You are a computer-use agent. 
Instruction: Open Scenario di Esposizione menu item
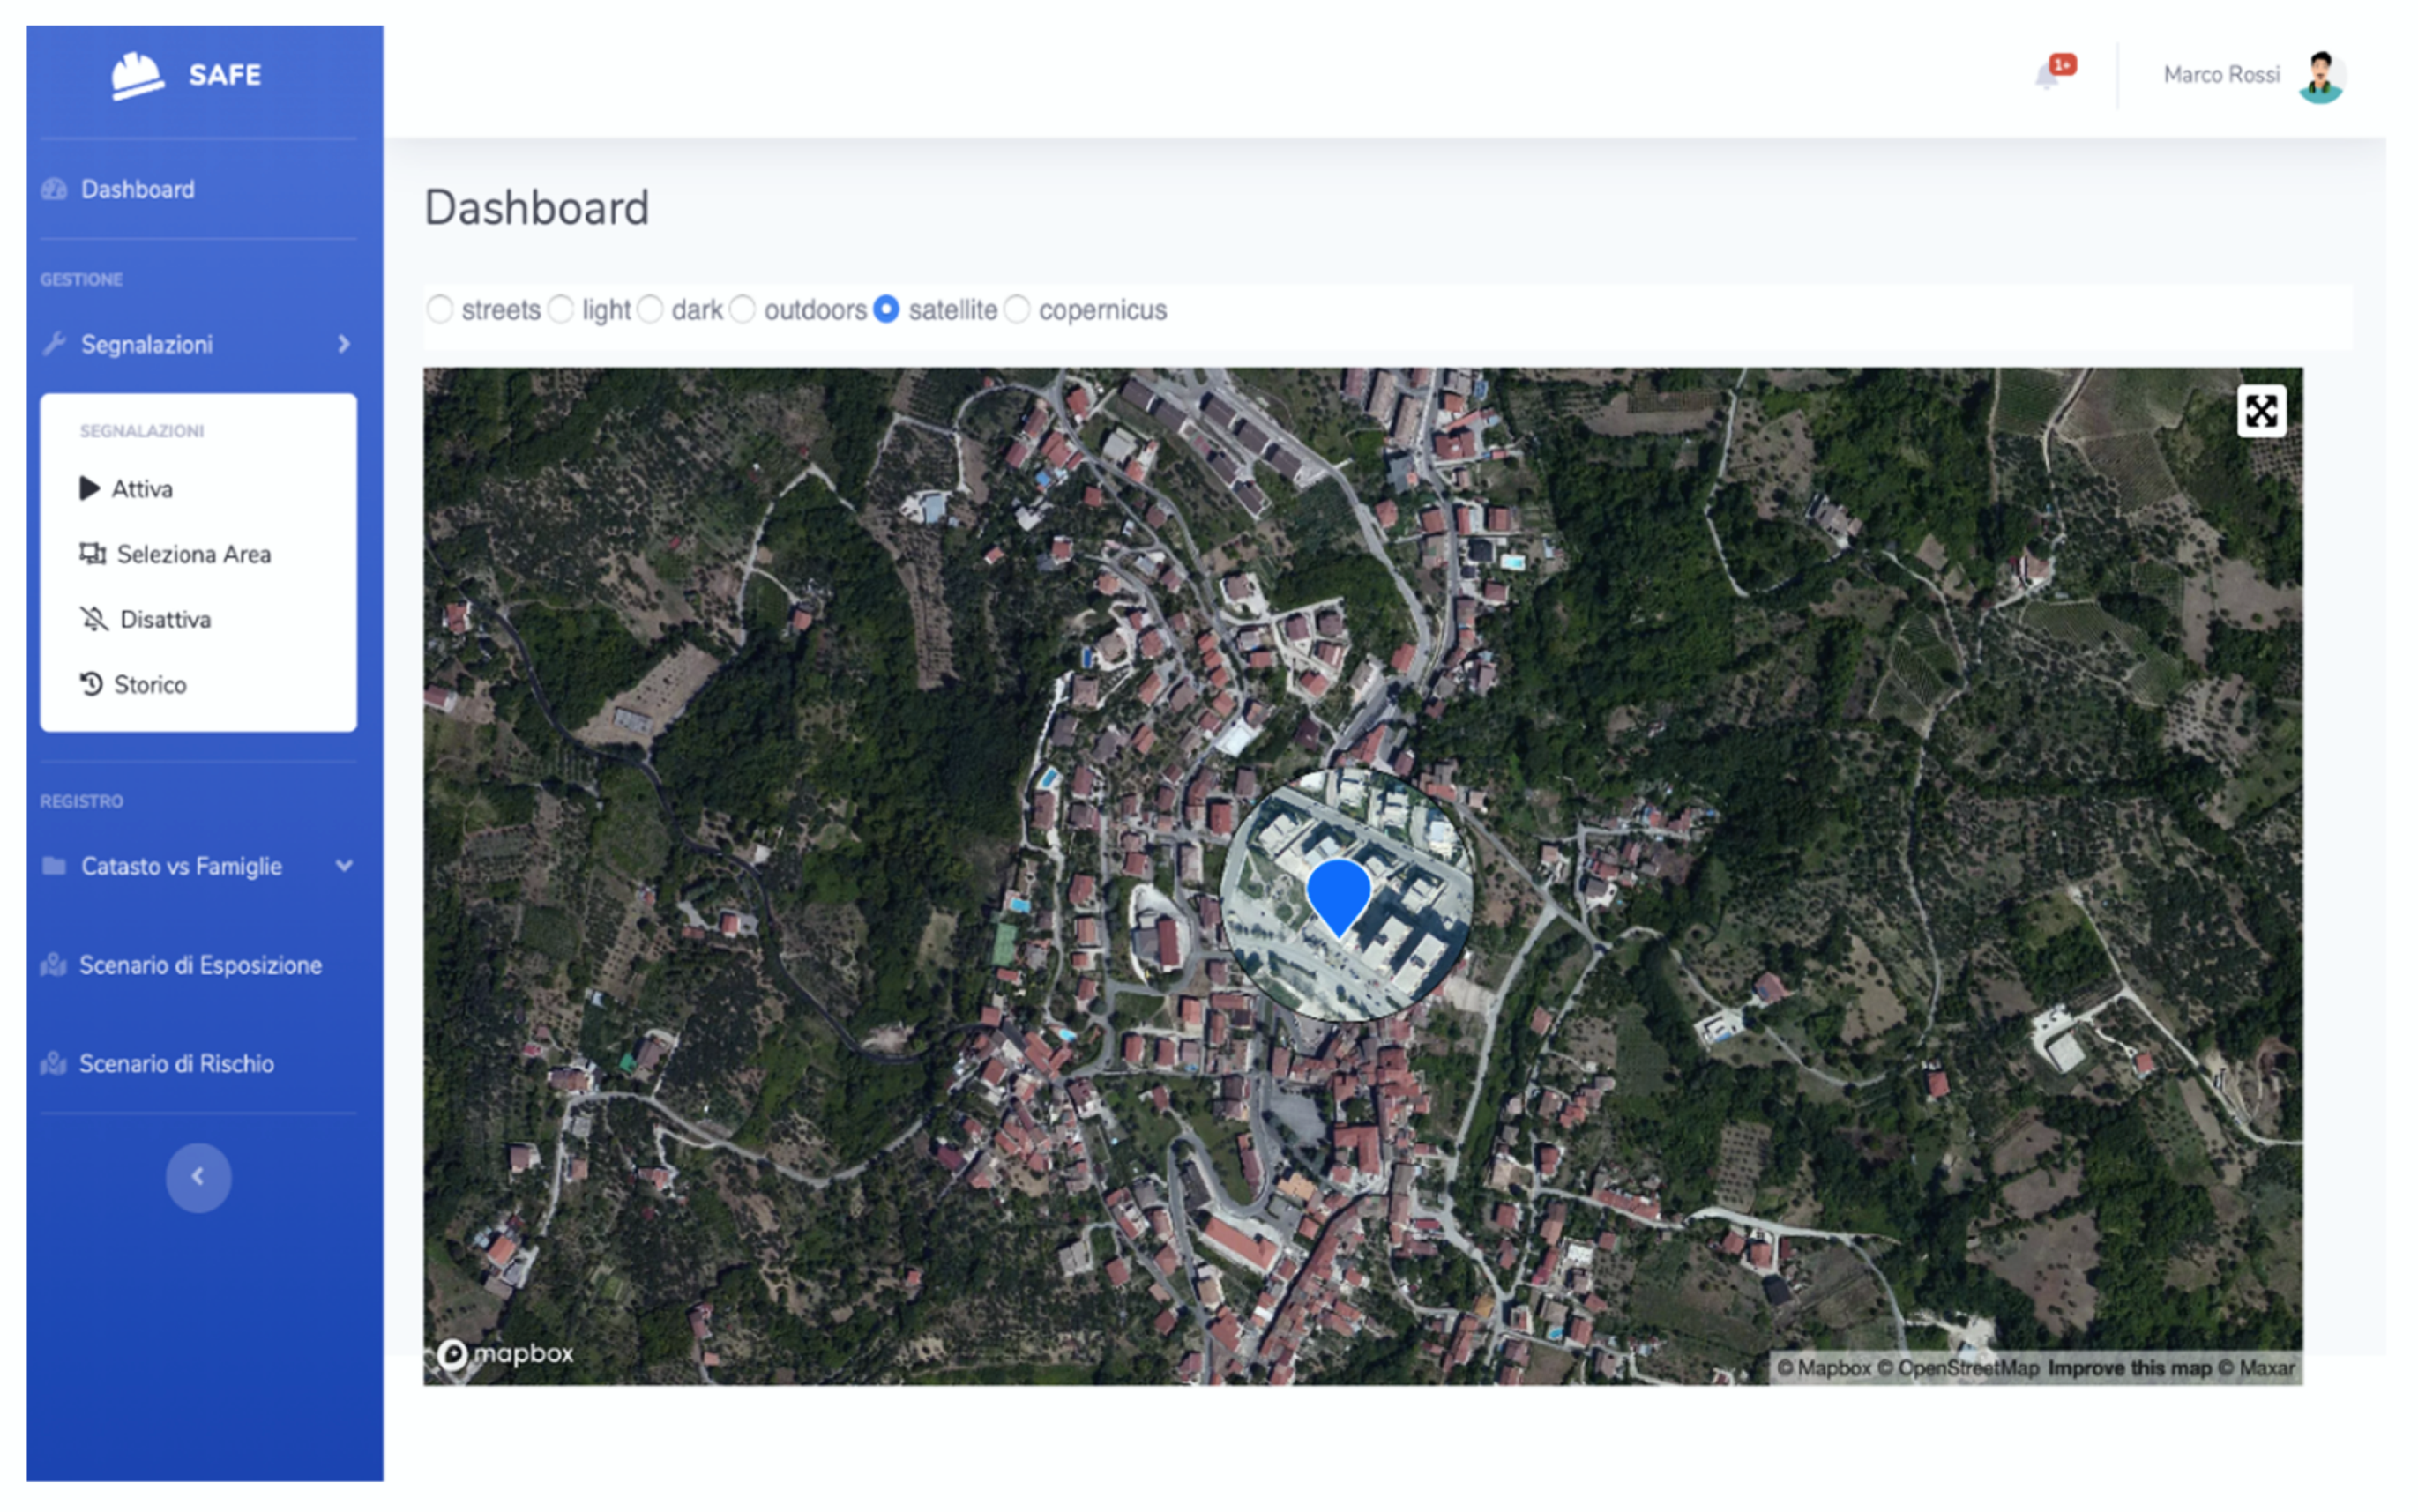pyautogui.click(x=200, y=966)
